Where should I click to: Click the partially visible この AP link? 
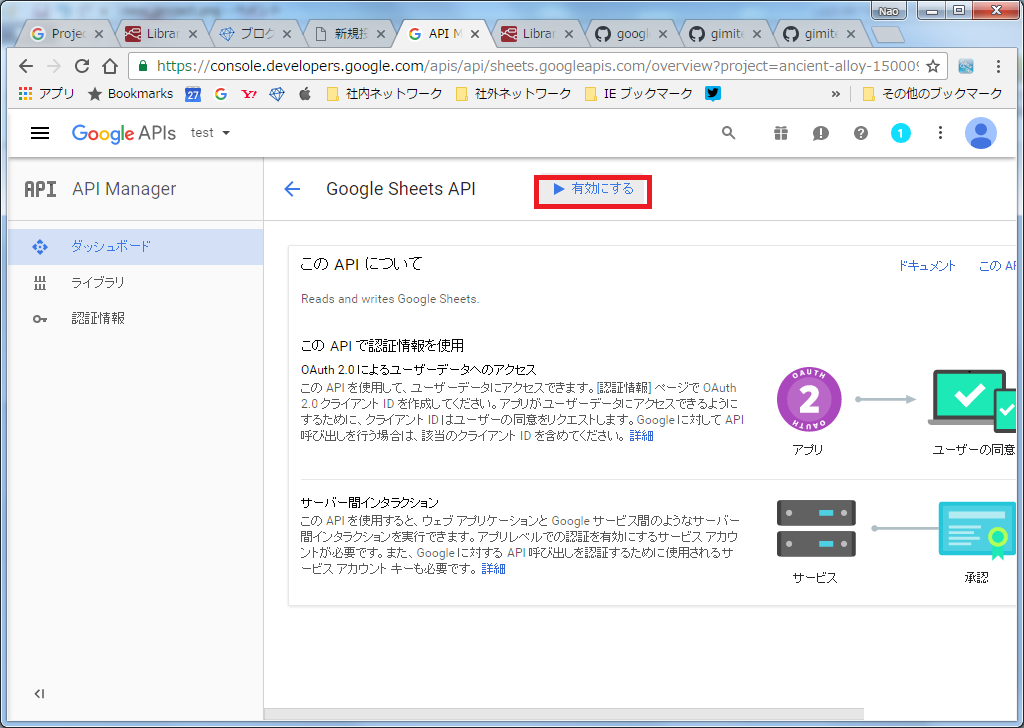tap(997, 266)
